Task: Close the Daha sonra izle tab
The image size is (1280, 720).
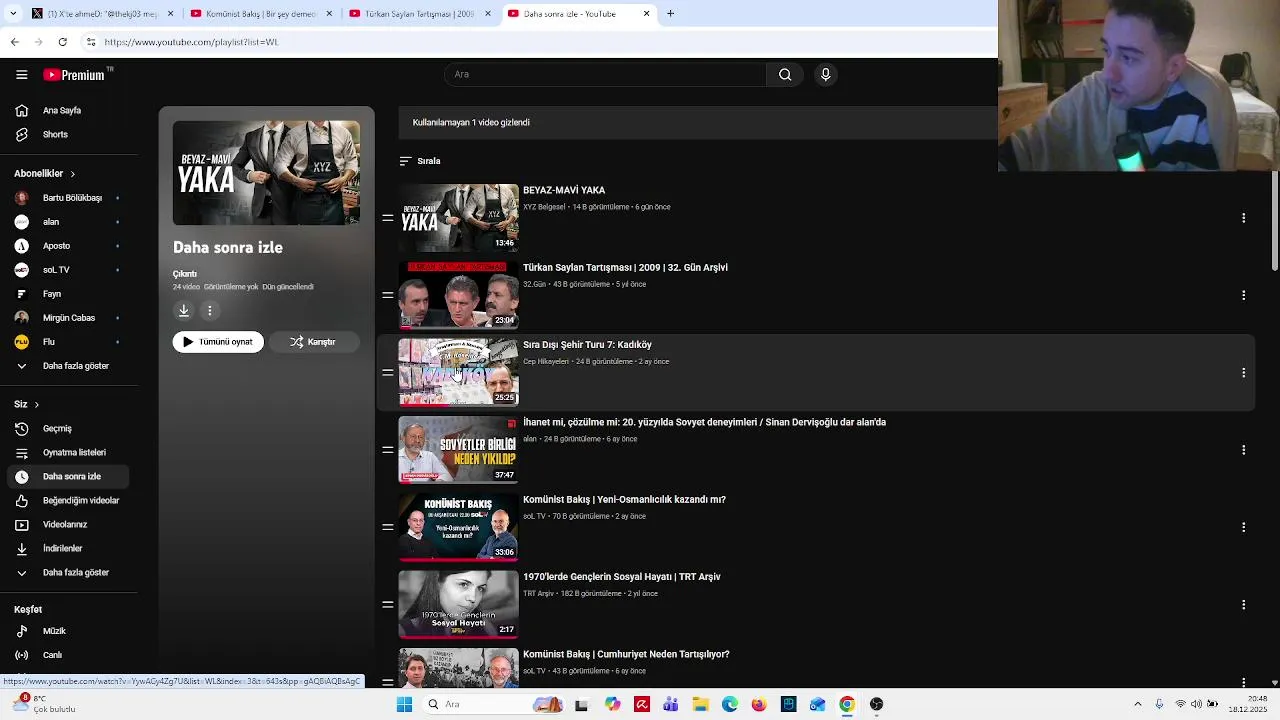Action: point(646,14)
